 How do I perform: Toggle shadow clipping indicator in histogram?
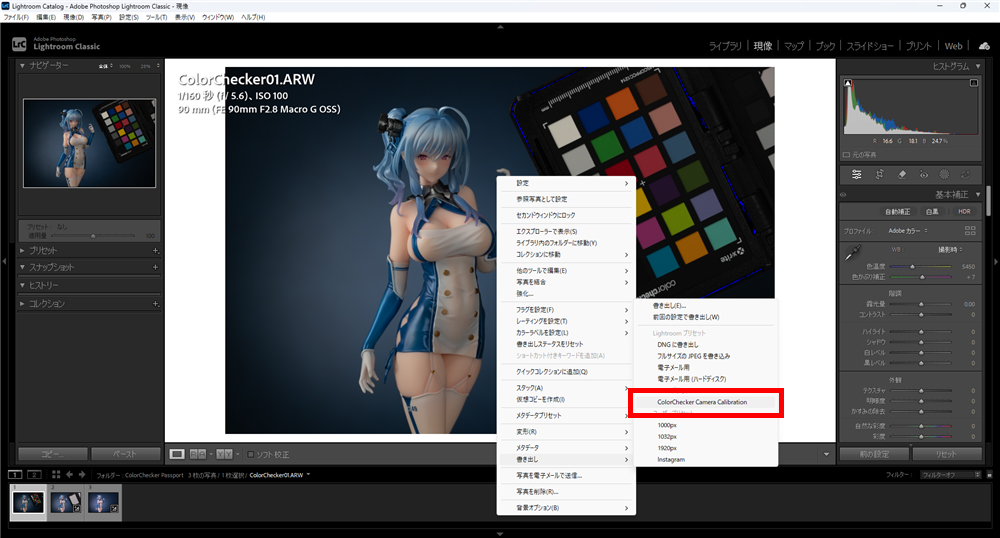click(x=848, y=83)
